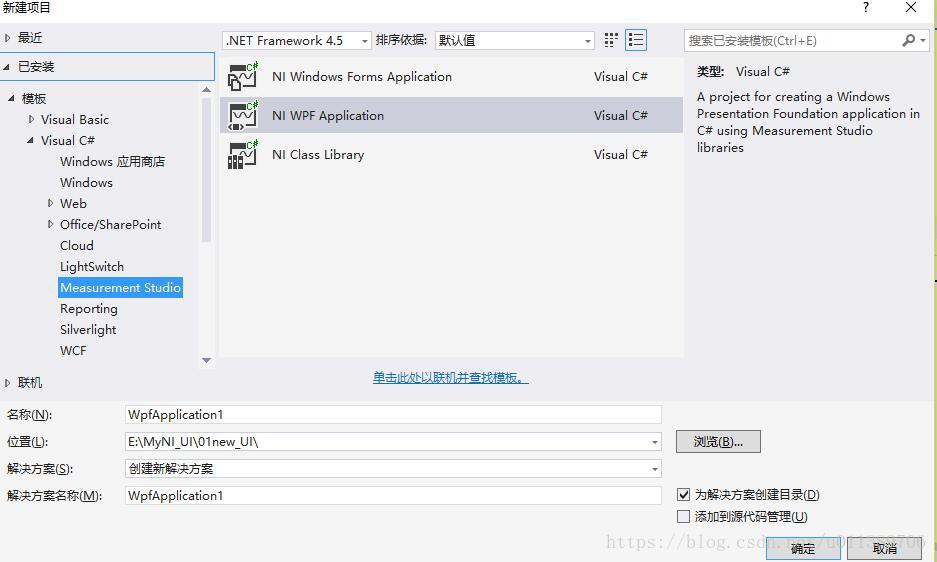This screenshot has width=937, height=562.
Task: Click the template tree scroll up arrow
Action: coord(206,90)
